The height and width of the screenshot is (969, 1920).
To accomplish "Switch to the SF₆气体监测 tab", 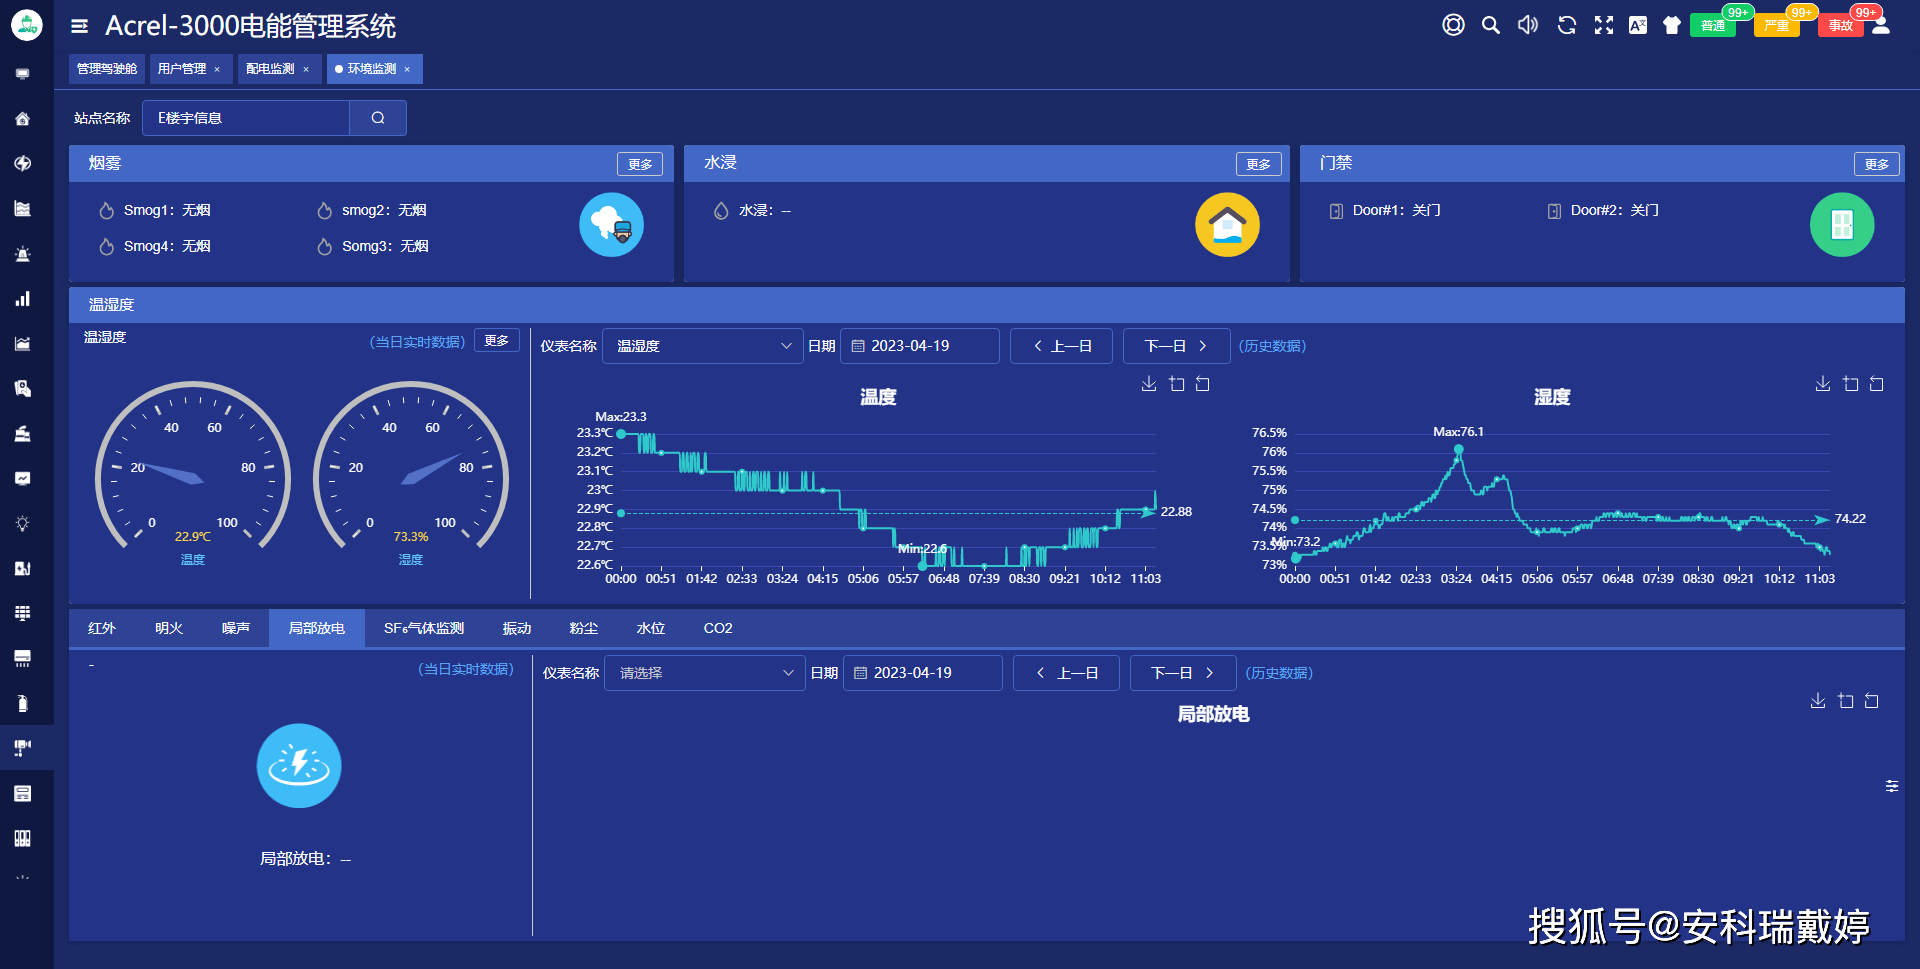I will 424,628.
